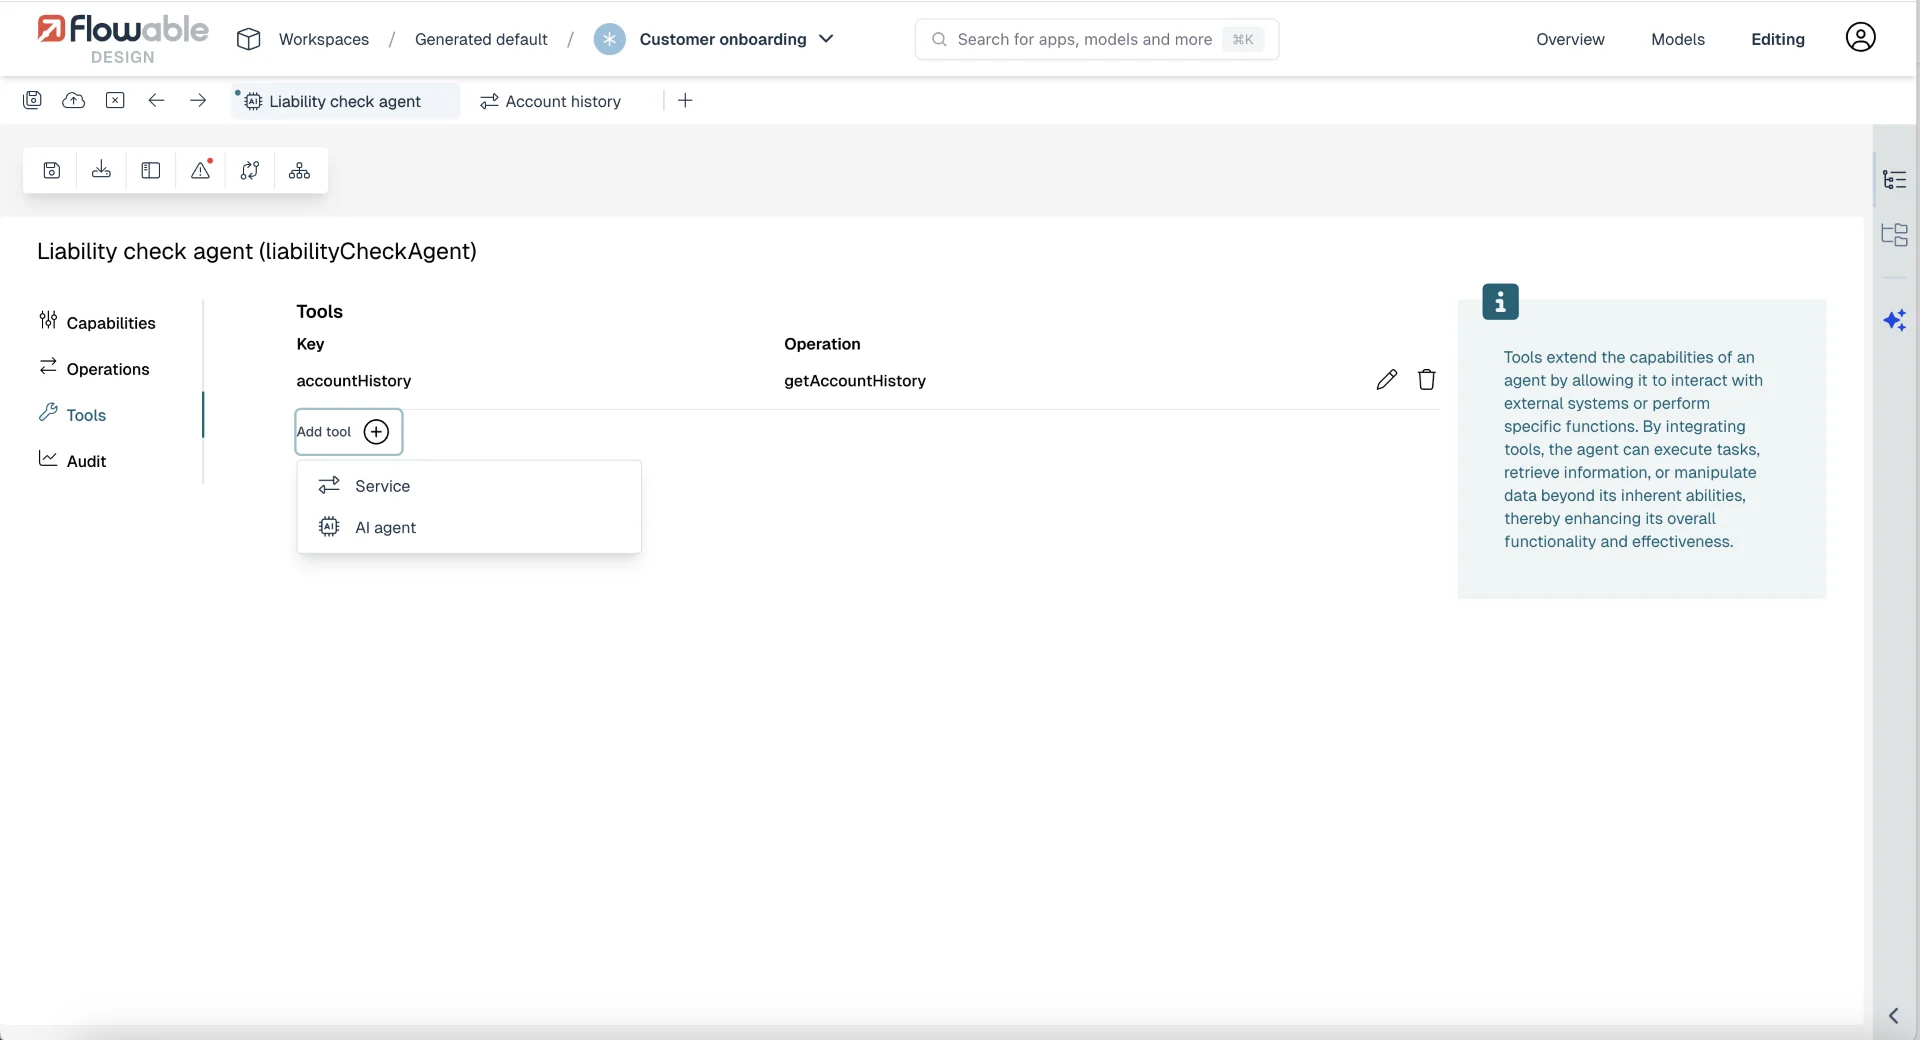1920x1040 pixels.
Task: Click the download export toolbar icon
Action: pyautogui.click(x=101, y=171)
